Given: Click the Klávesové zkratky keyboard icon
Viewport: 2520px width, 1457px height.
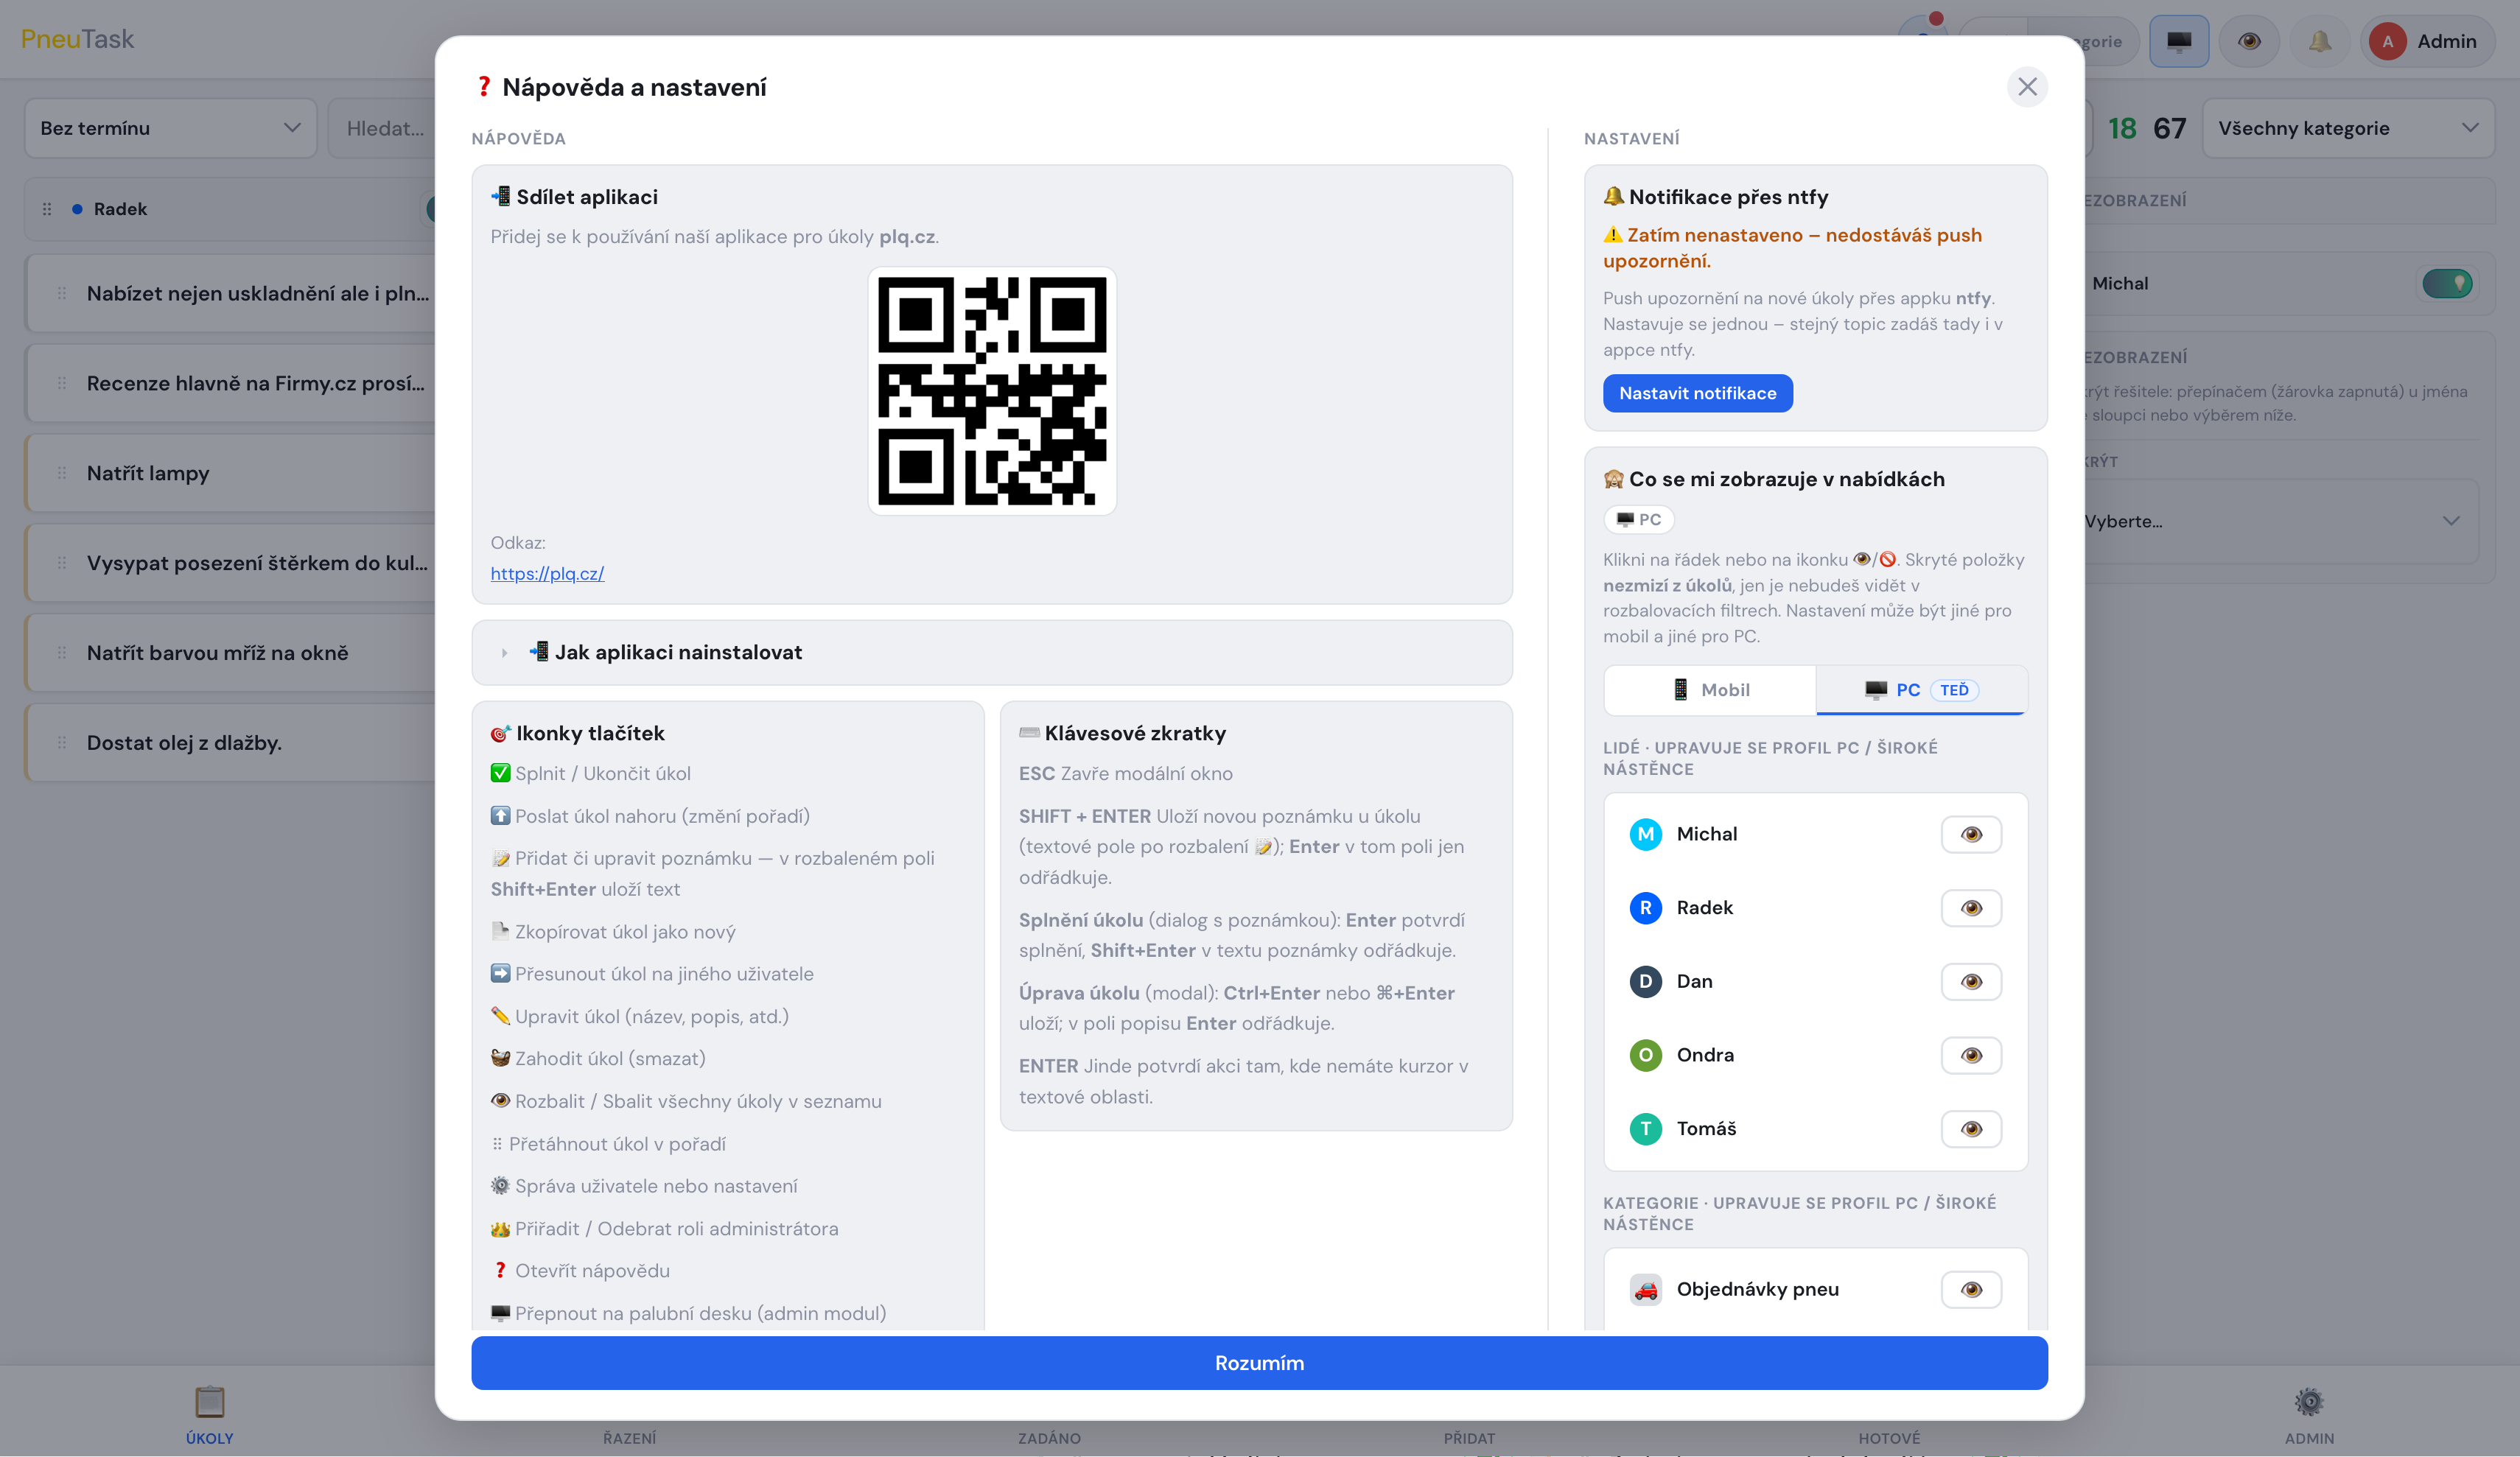Looking at the screenshot, I should [1029, 733].
